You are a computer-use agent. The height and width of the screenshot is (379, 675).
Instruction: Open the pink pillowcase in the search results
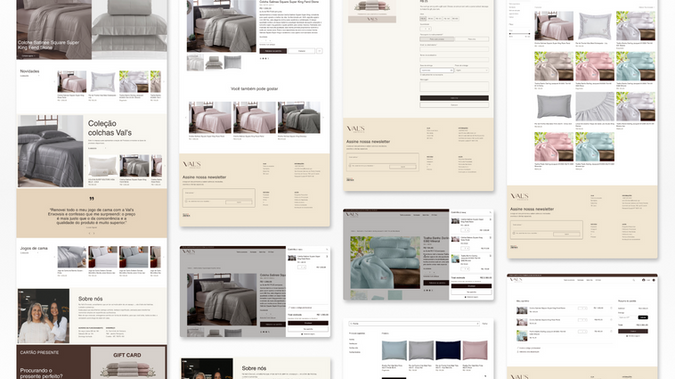(475, 350)
